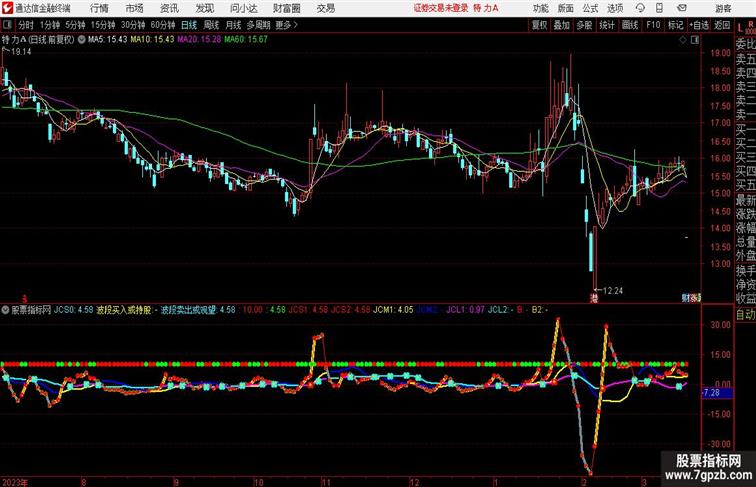Screen dimensions: 756x487
Task: Toggle the right info panel icon in chart
Action: click(x=695, y=40)
